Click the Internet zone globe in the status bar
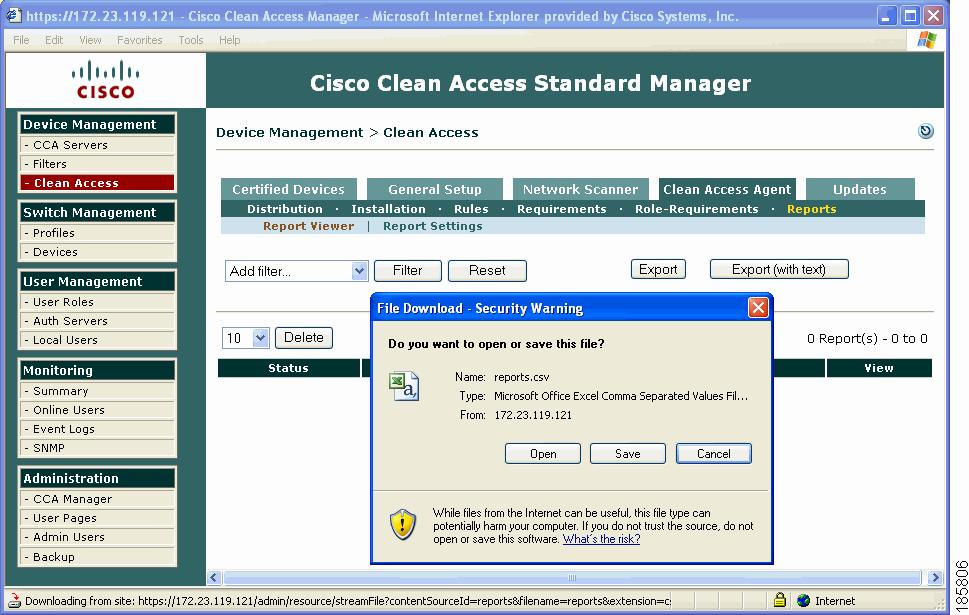 (x=802, y=600)
